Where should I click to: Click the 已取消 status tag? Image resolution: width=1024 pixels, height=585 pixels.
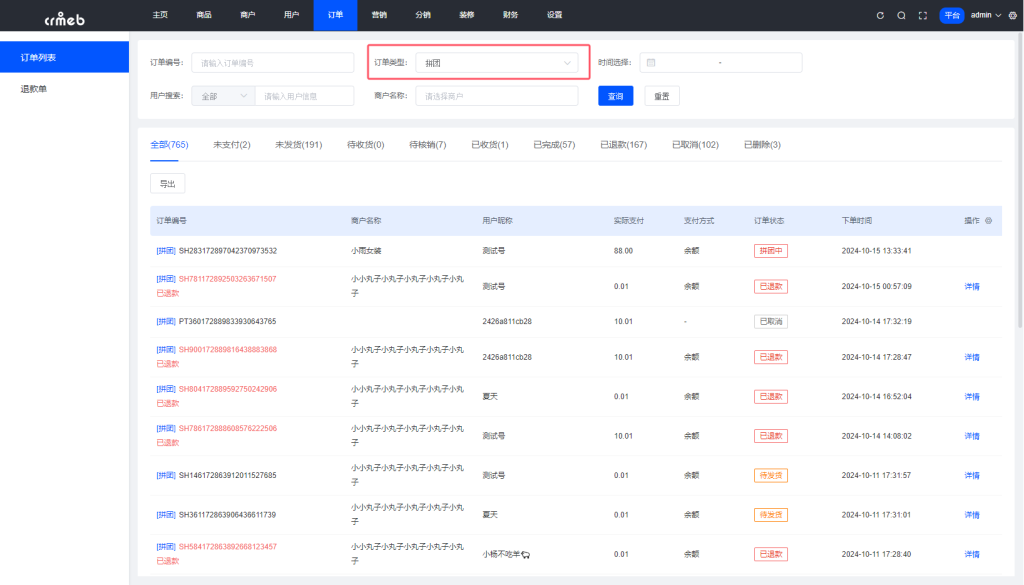[771, 321]
